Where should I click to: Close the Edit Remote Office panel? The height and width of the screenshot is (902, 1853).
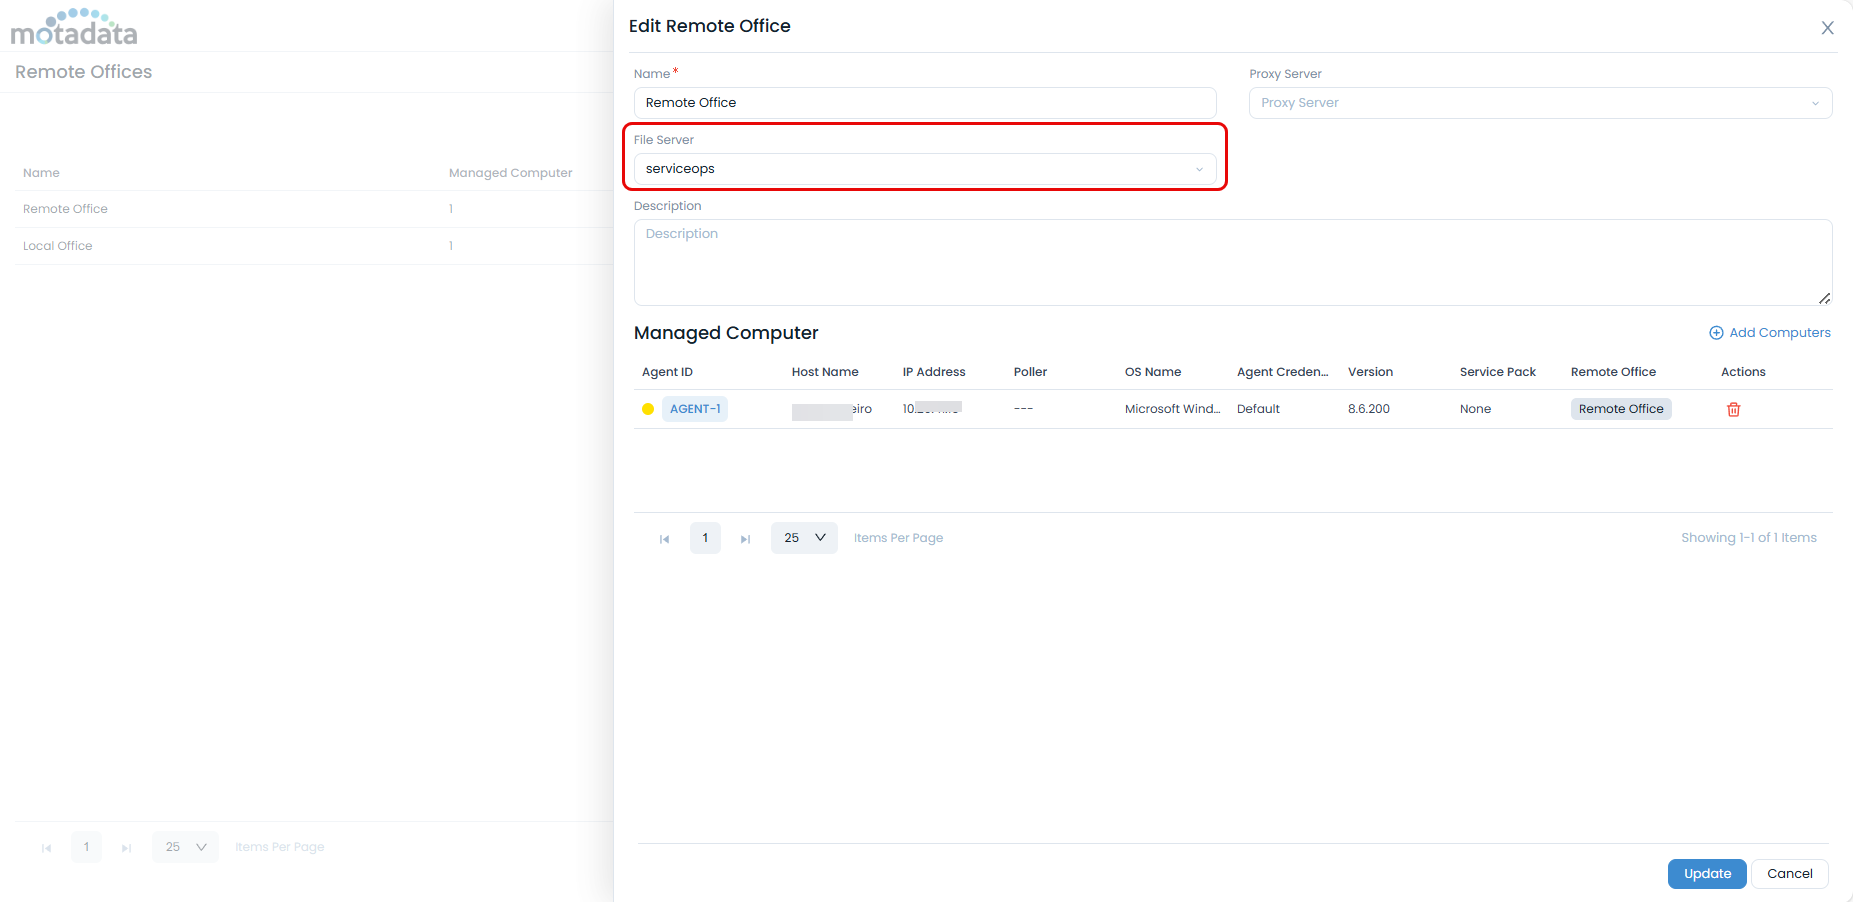pos(1827,28)
